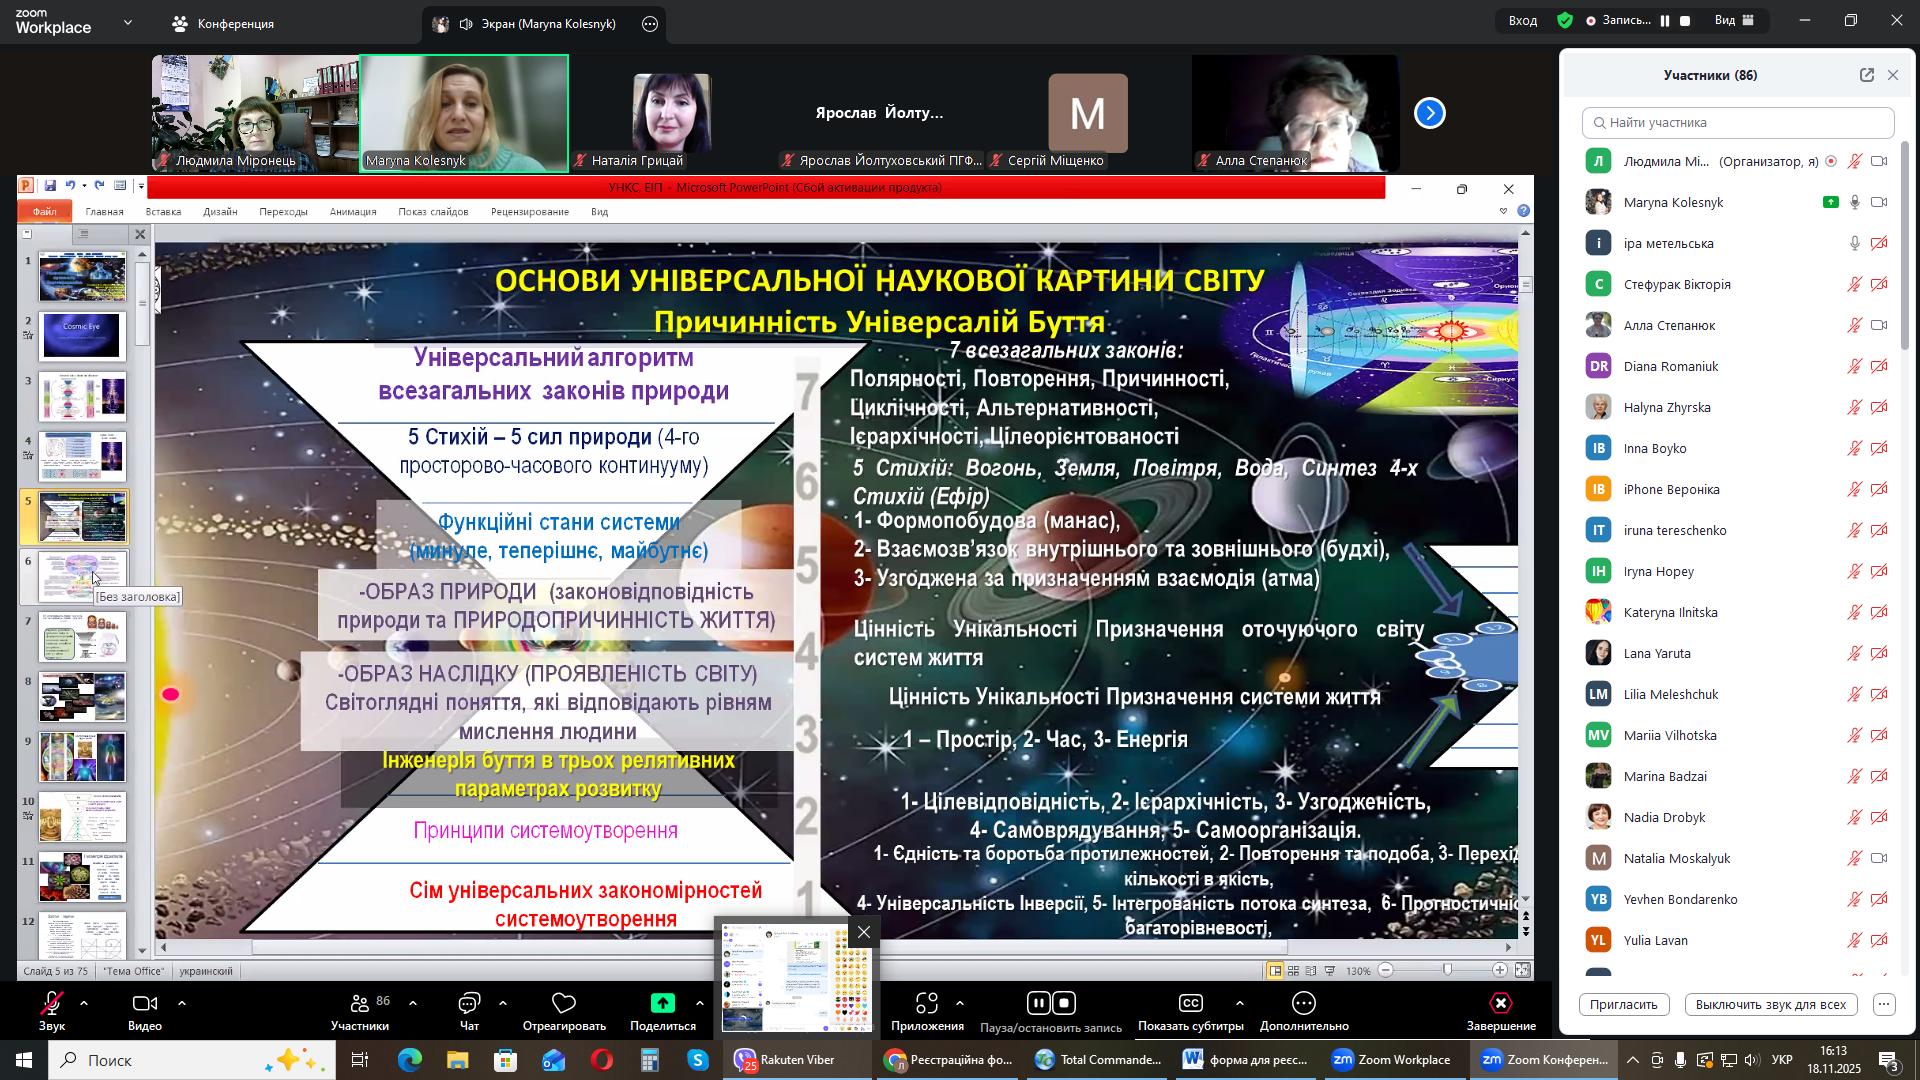Type in the Find participant search field
Screen dimensions: 1920x1080
click(1740, 123)
